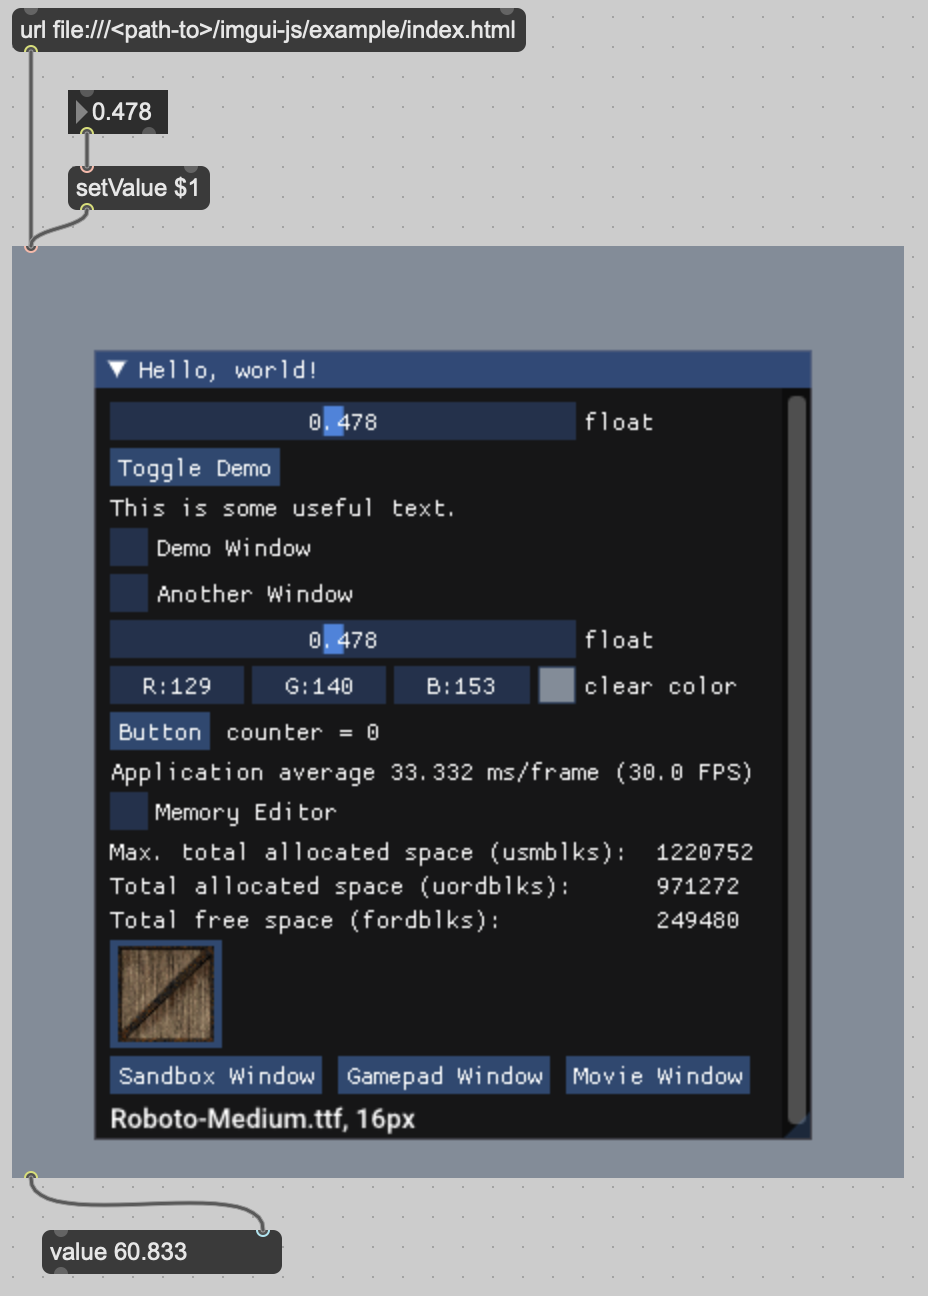This screenshot has width=928, height=1296.
Task: Click the fordblks value 249480
Action: tap(698, 920)
